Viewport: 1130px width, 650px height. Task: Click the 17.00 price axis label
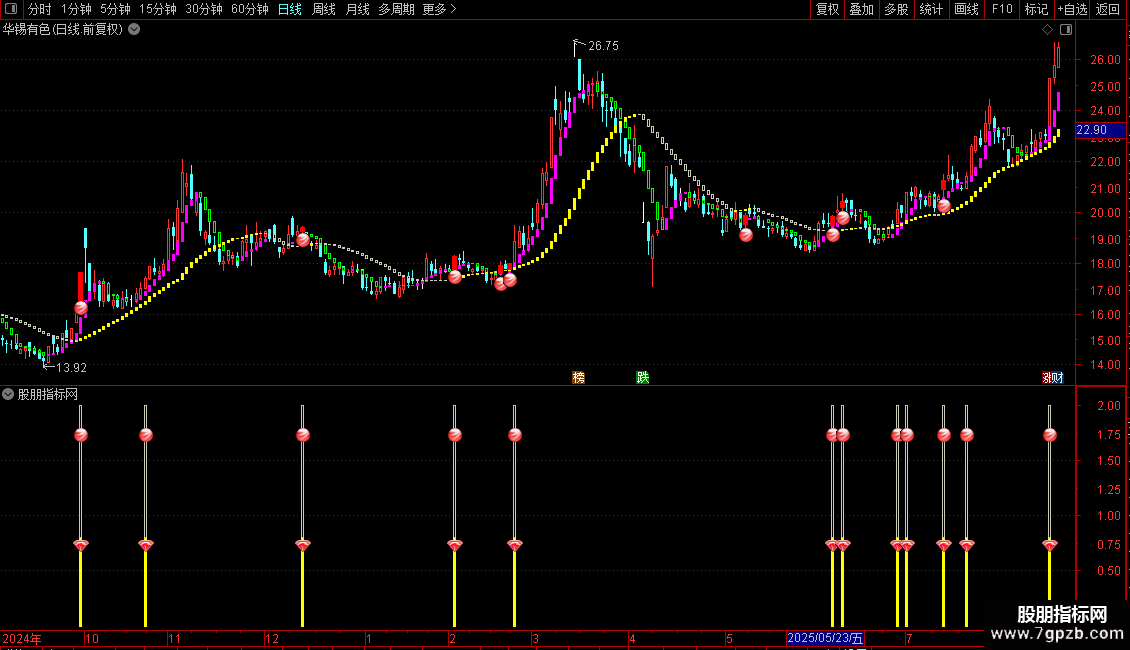point(1105,290)
